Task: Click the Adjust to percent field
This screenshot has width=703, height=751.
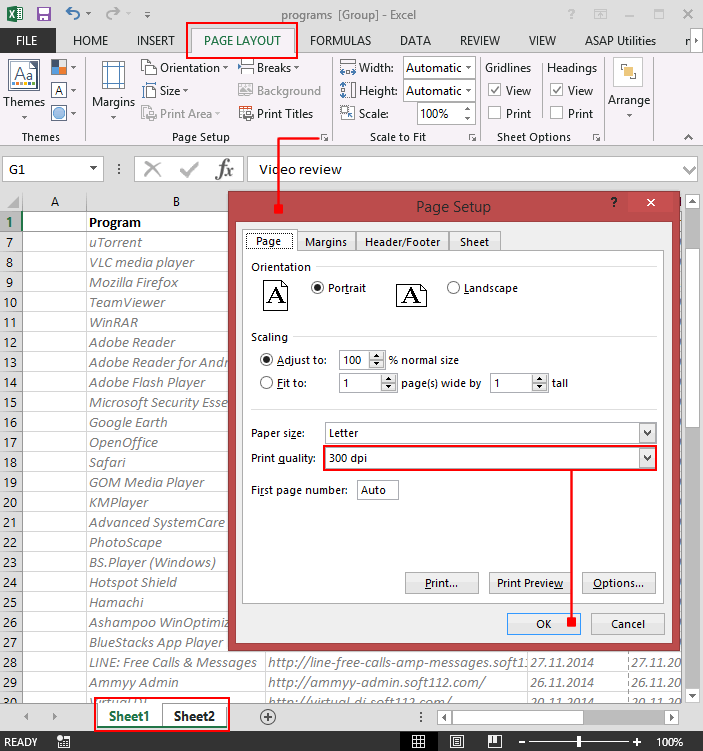Action: pos(355,360)
